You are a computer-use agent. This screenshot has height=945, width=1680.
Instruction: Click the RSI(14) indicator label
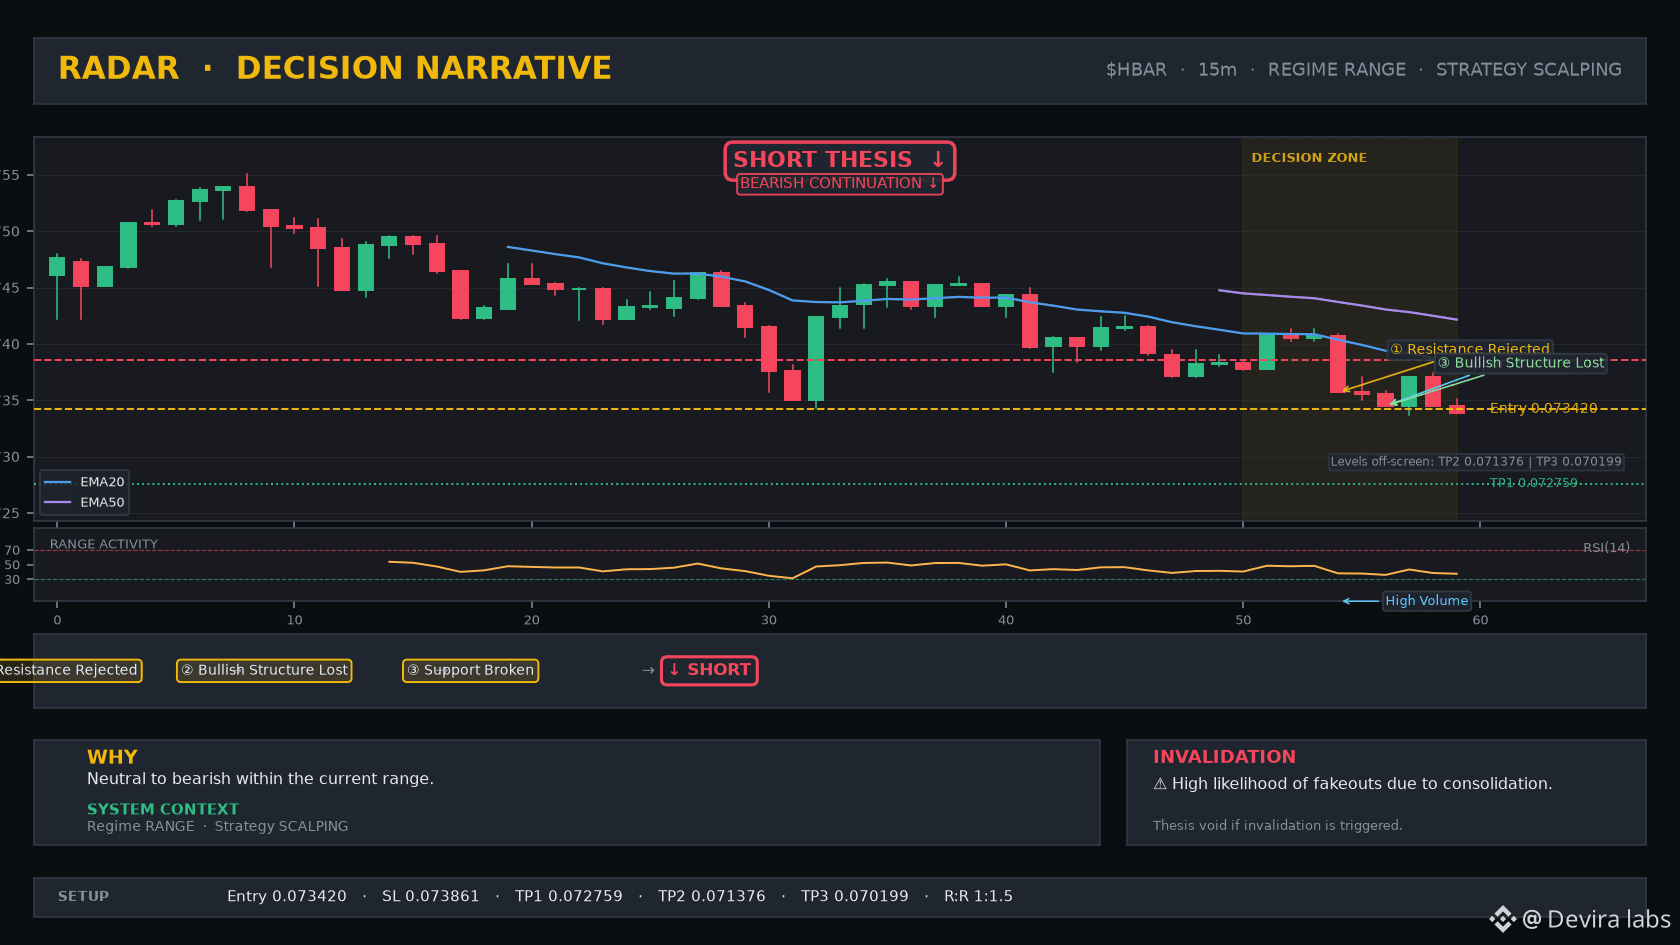click(x=1606, y=548)
